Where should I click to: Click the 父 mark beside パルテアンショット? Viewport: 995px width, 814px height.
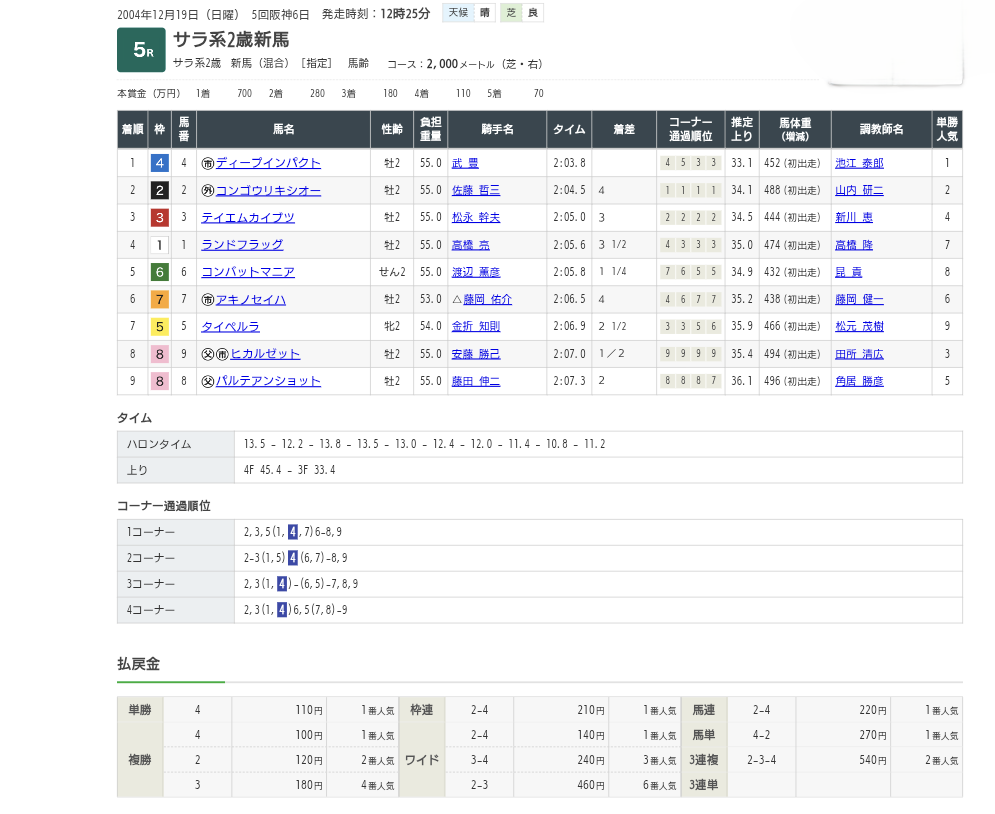pyautogui.click(x=208, y=381)
